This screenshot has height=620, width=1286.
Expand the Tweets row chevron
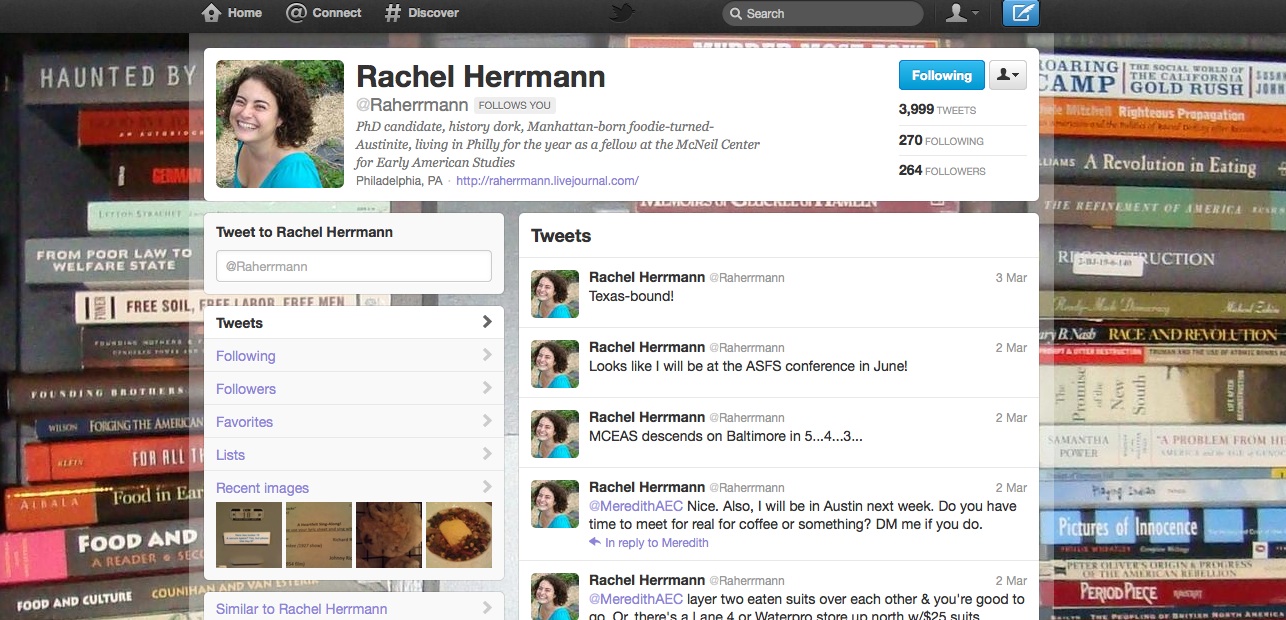pos(487,322)
